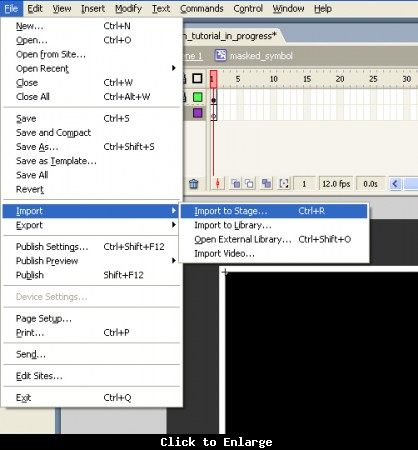Select Publish menu entry

91,275
